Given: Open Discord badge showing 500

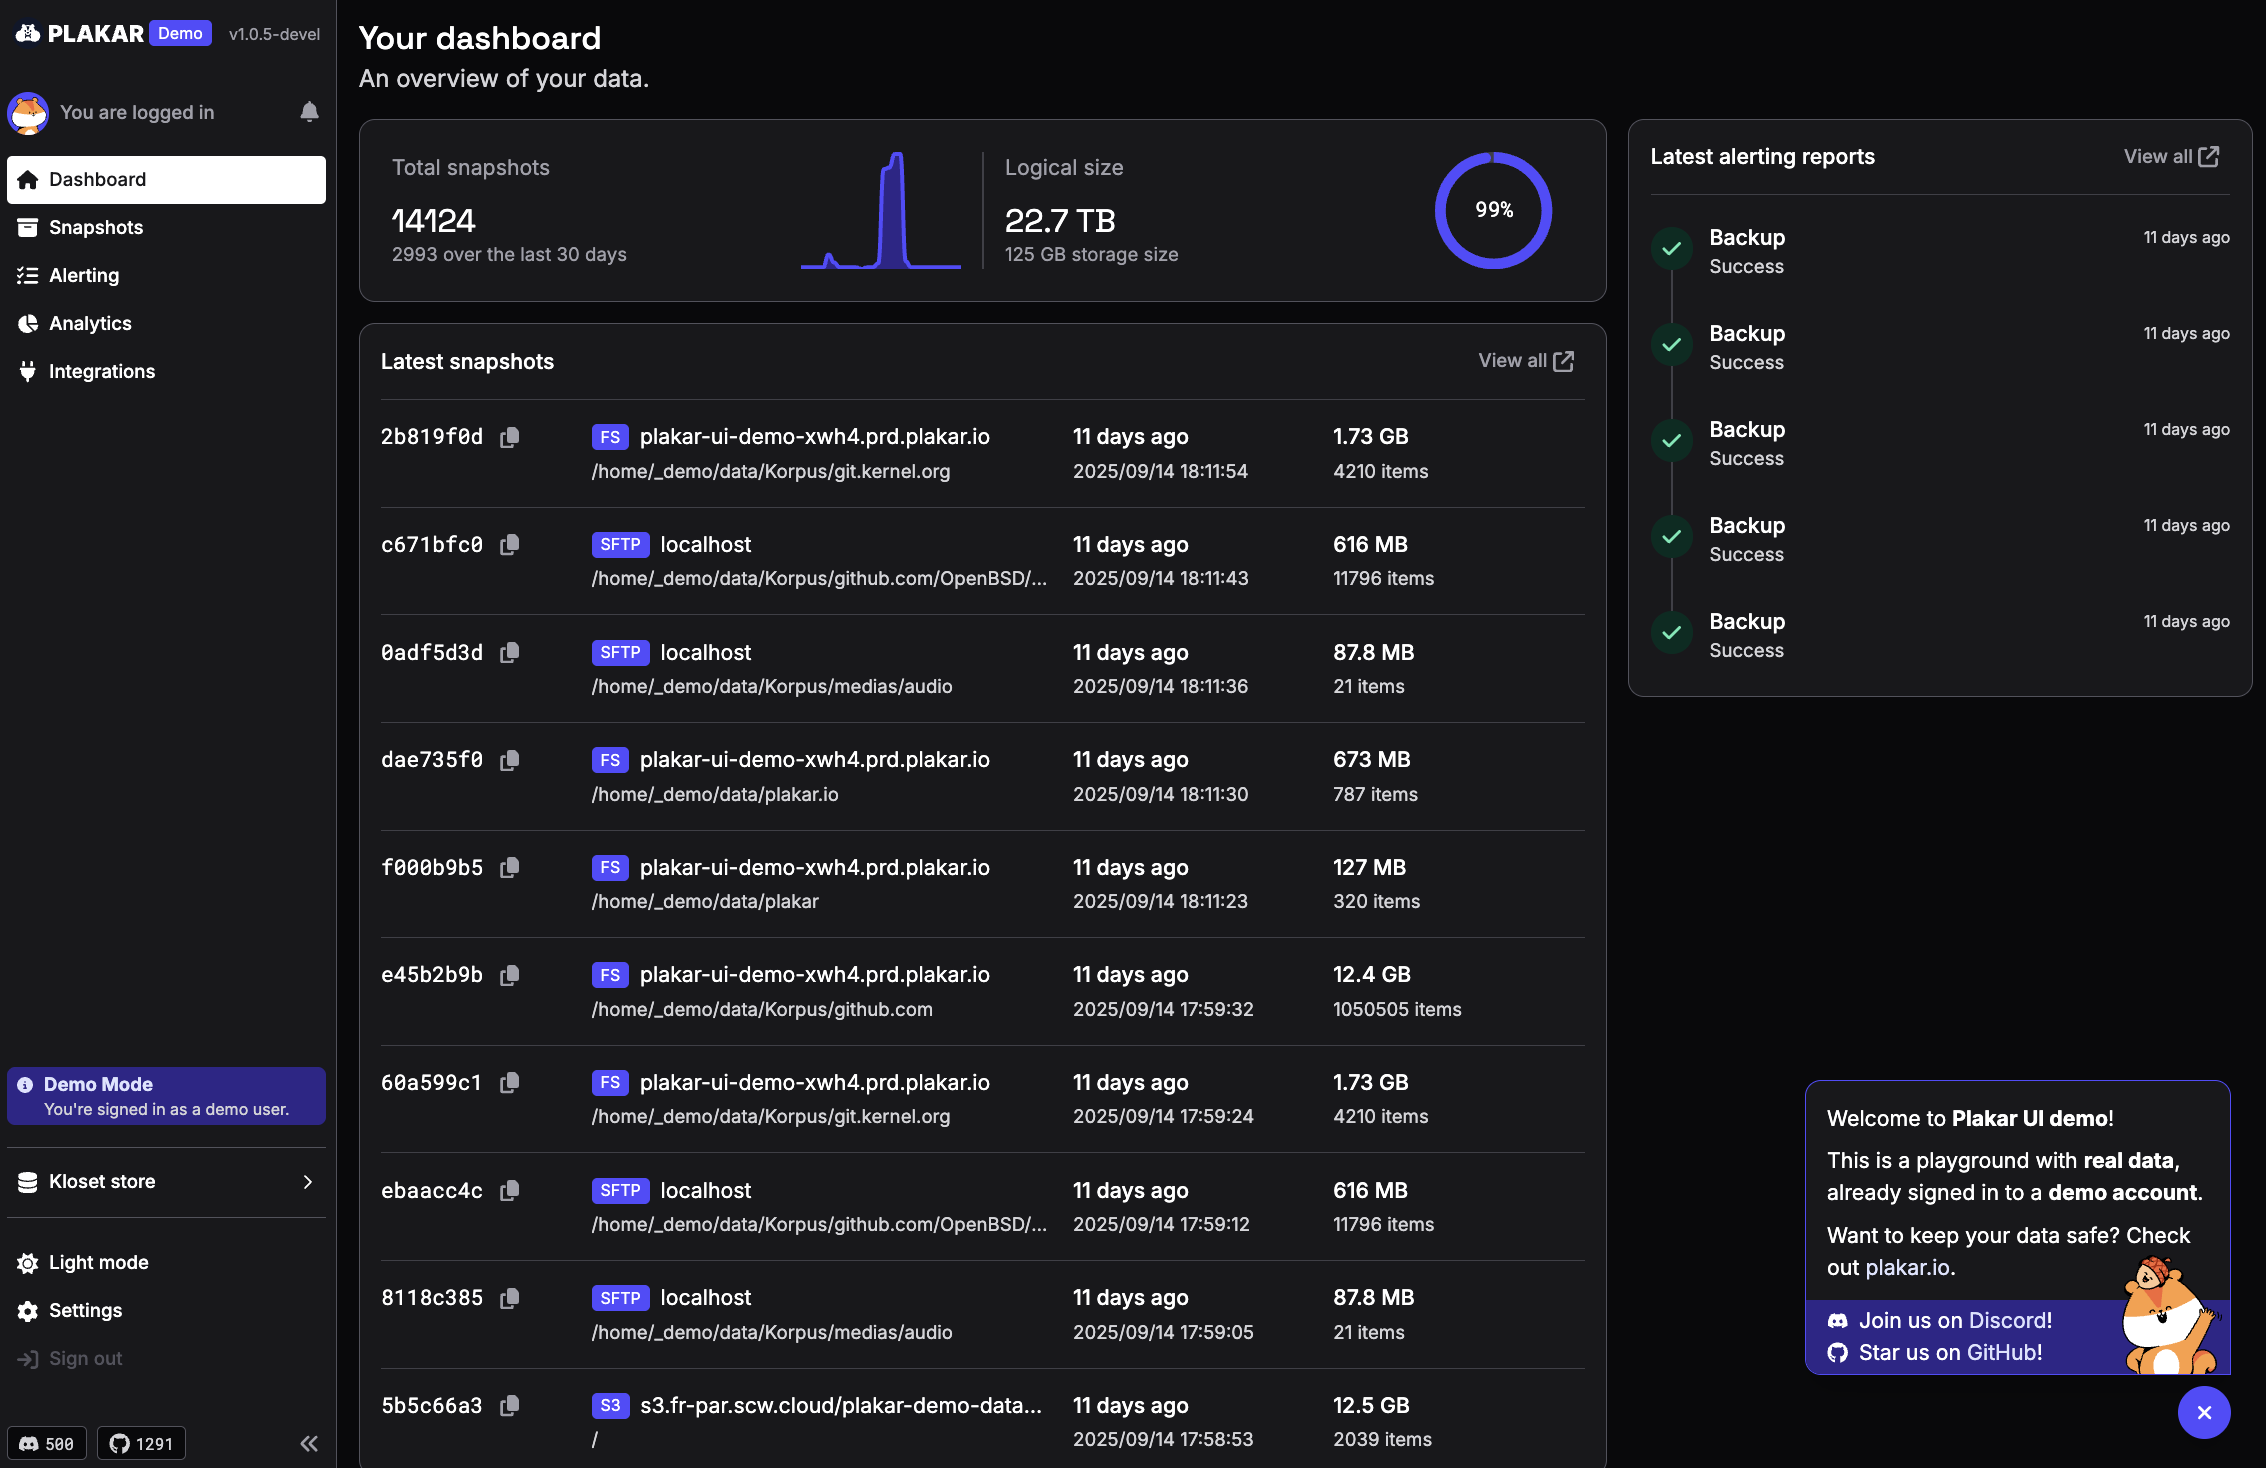Looking at the screenshot, I should coord(47,1443).
